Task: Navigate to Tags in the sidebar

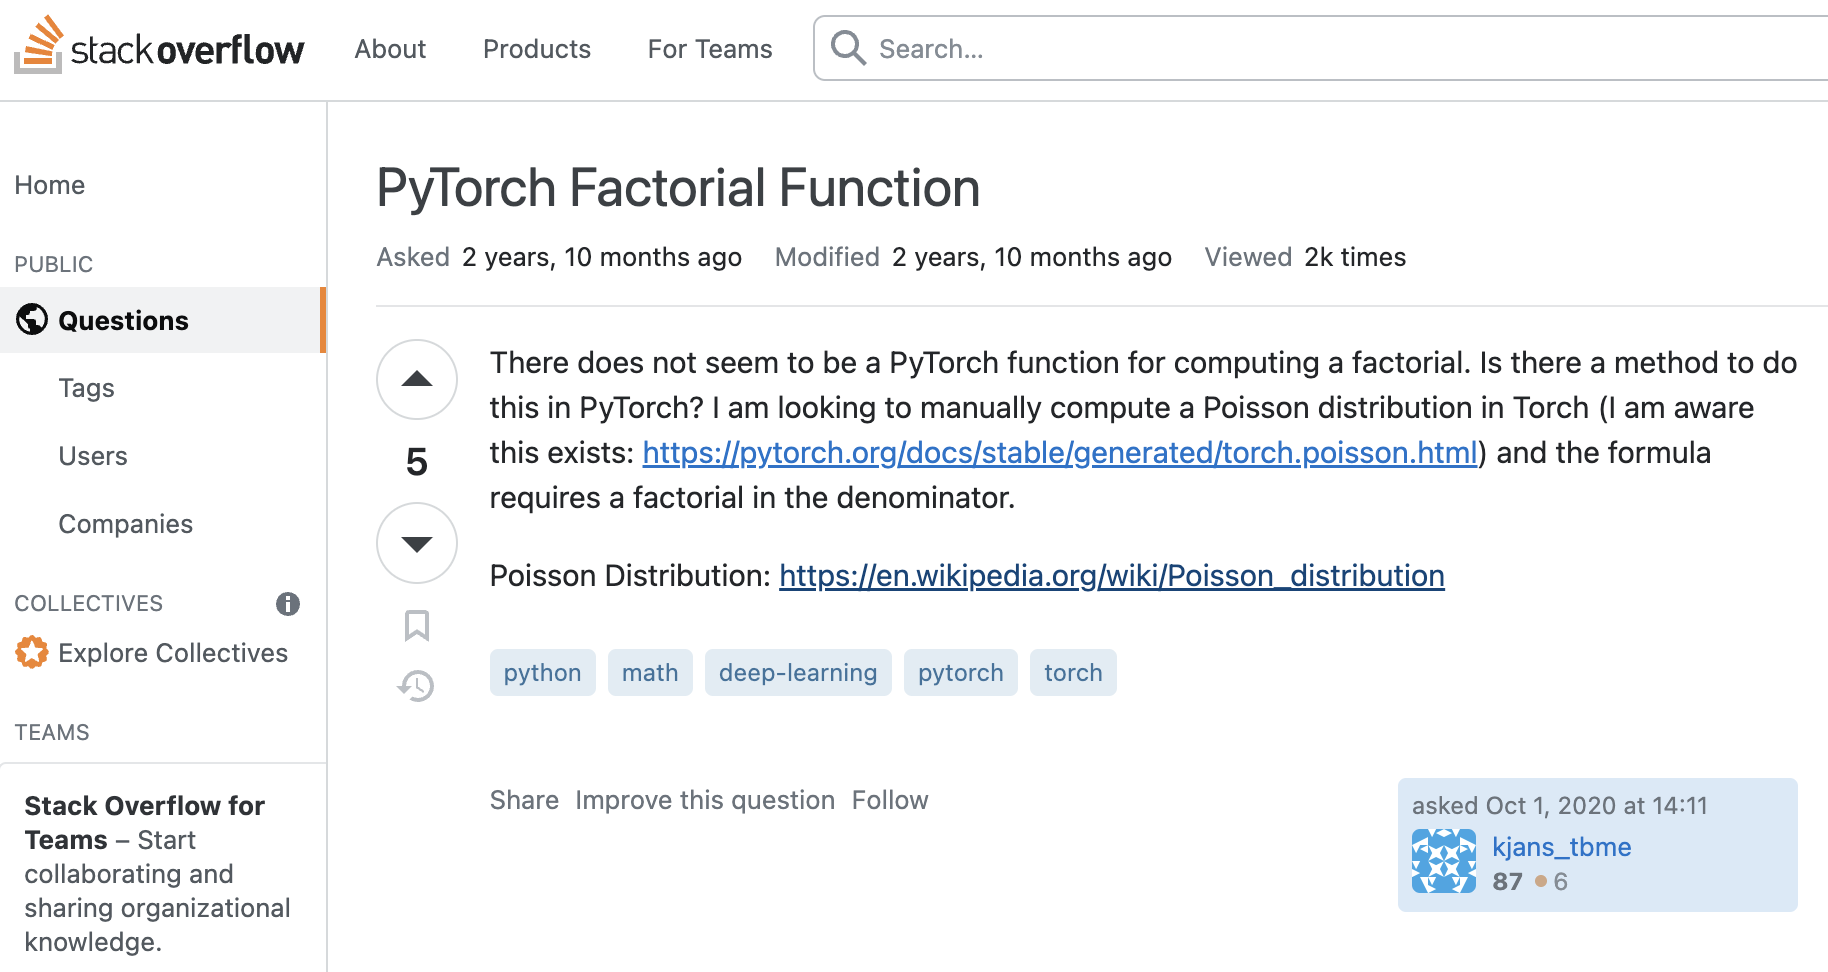Action: (x=87, y=388)
